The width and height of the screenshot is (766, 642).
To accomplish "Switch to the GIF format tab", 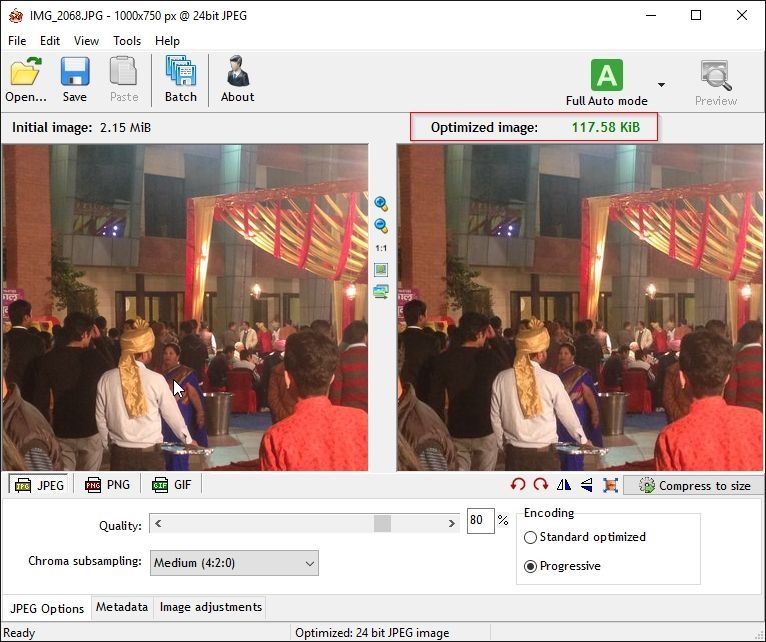I will coord(171,485).
